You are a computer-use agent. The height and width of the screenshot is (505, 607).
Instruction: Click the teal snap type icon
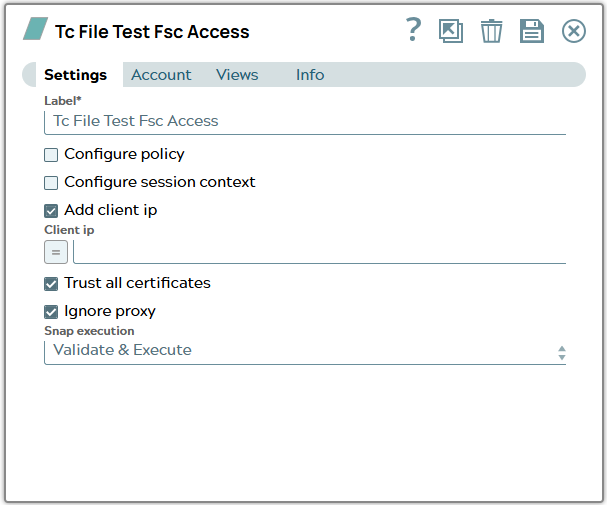pos(35,29)
